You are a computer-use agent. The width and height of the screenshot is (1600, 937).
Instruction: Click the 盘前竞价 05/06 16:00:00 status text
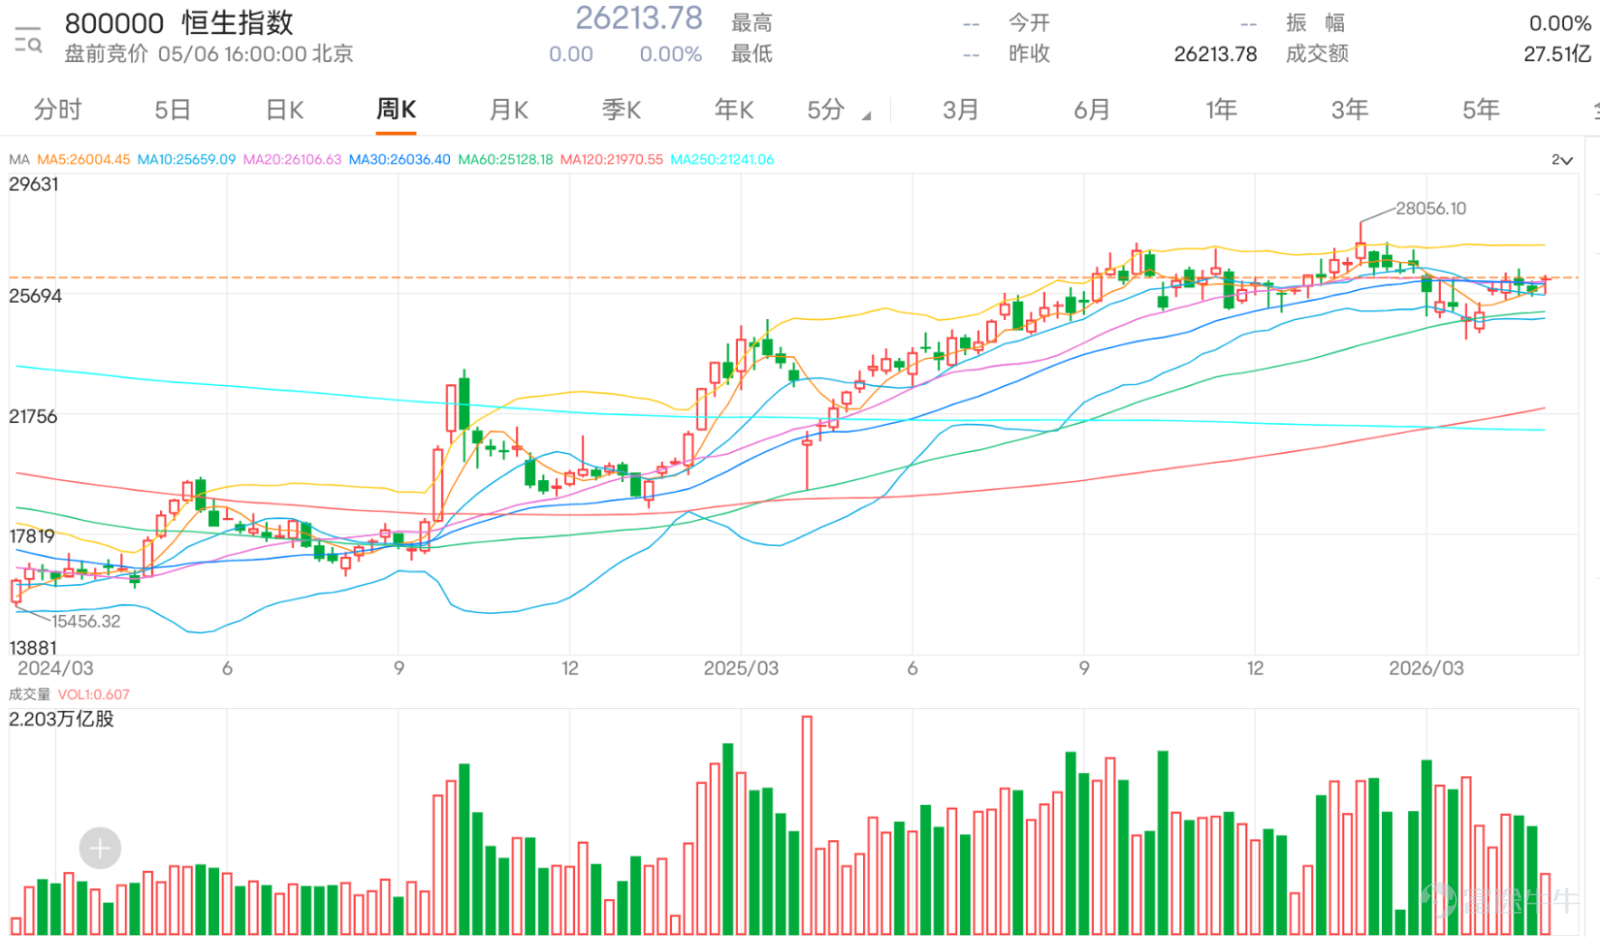point(209,54)
